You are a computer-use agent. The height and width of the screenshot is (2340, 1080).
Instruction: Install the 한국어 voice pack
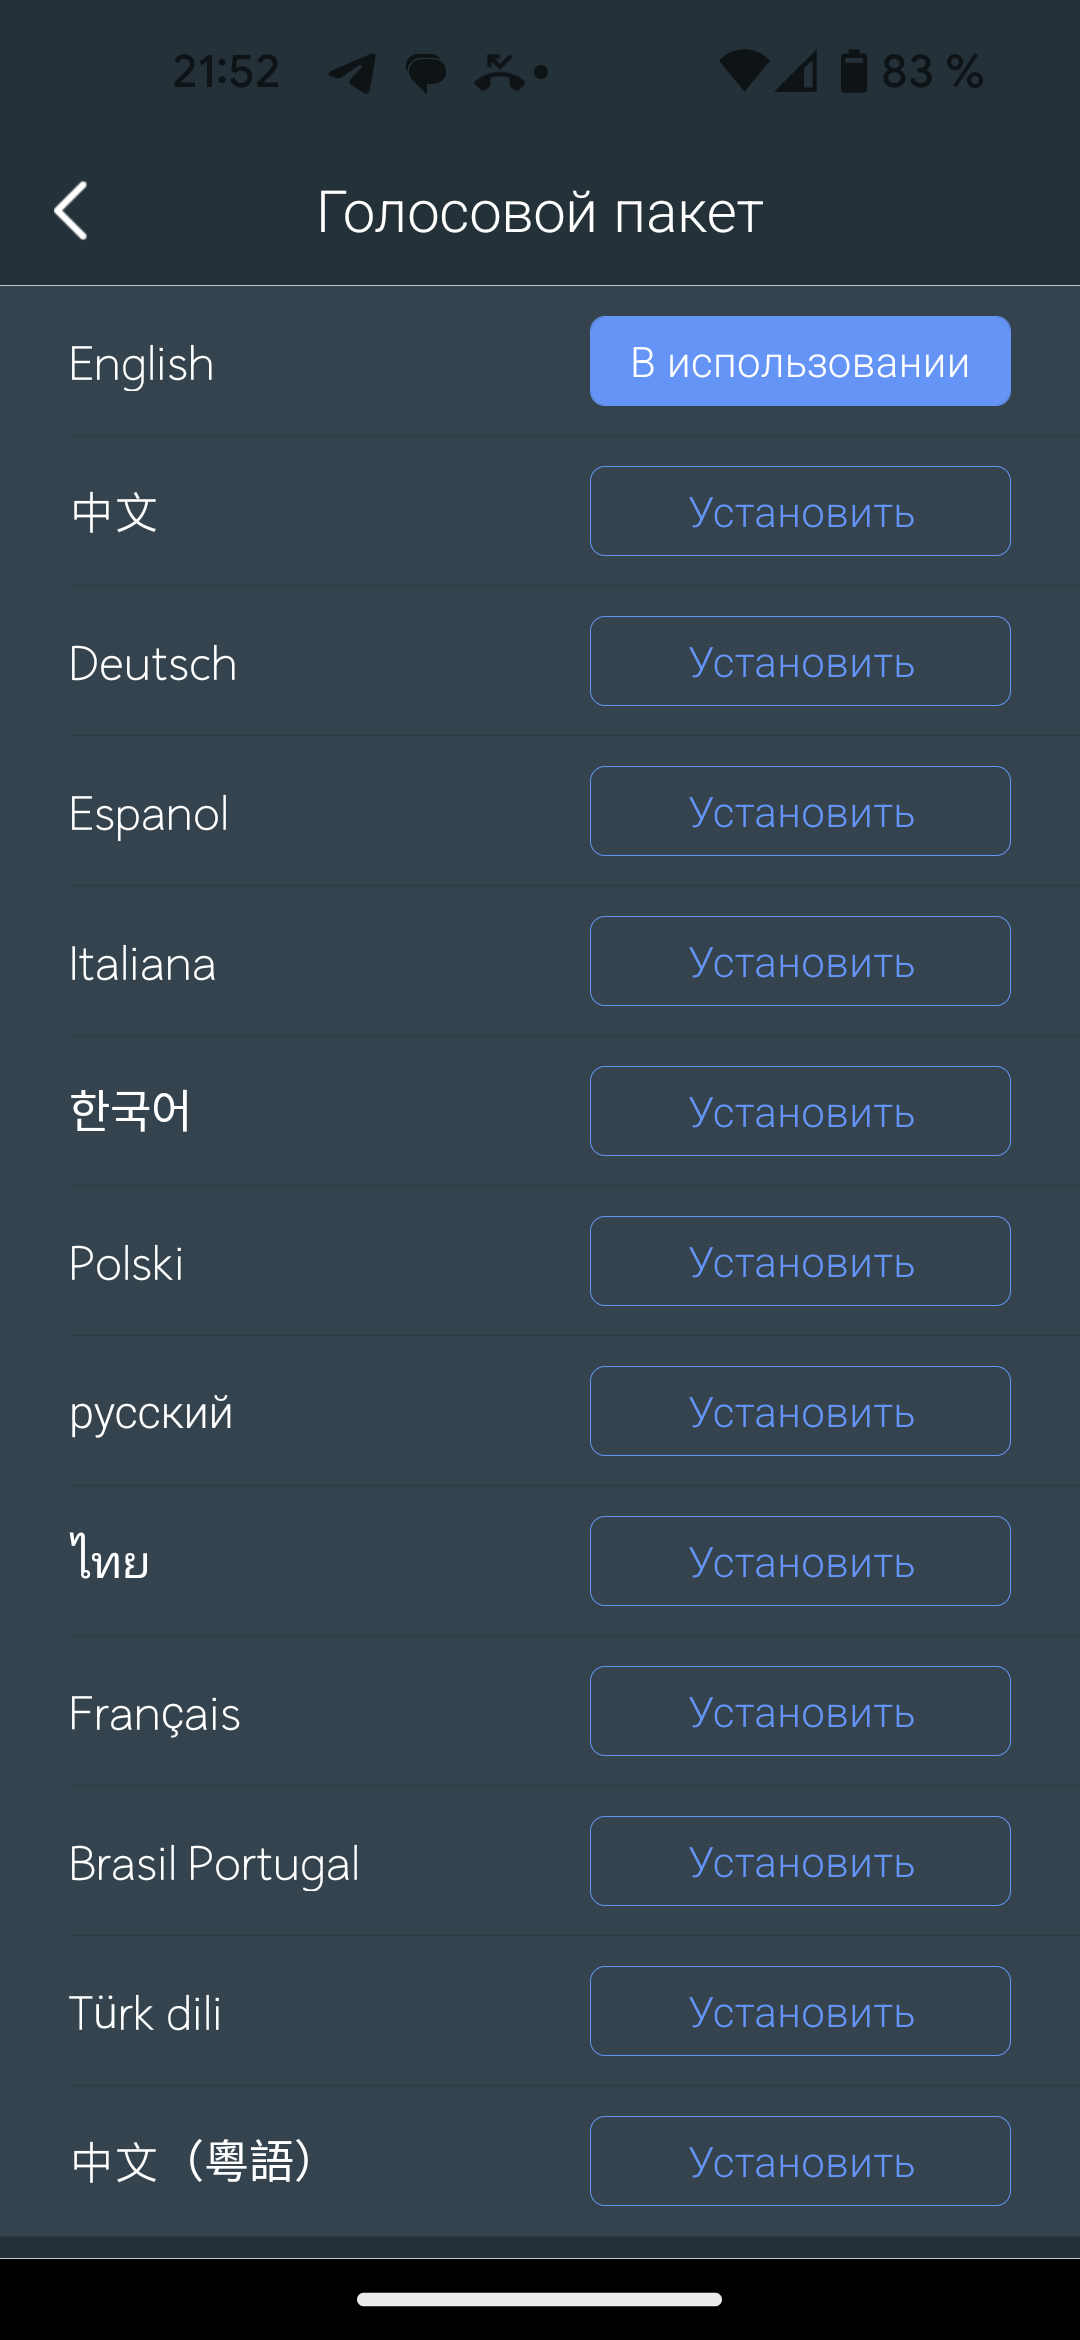(x=800, y=1111)
